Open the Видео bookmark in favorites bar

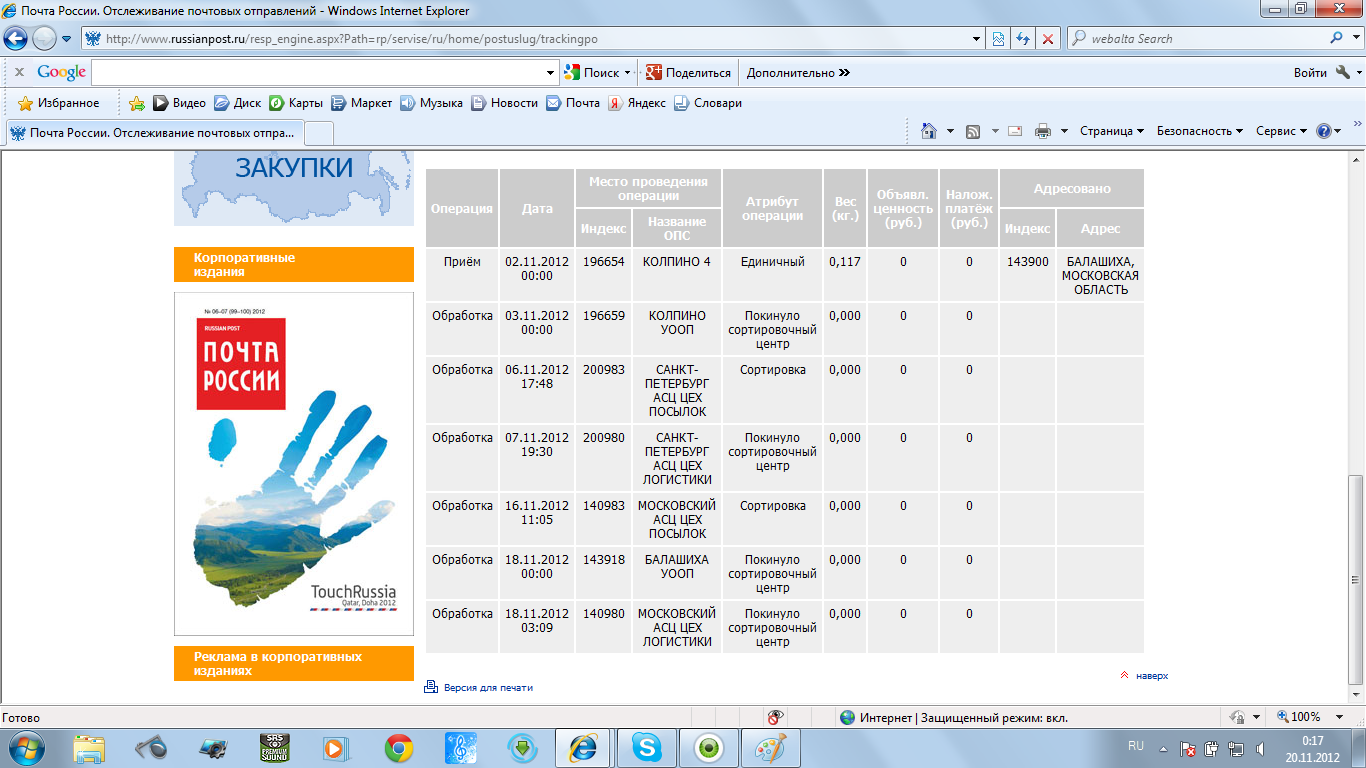pos(179,103)
